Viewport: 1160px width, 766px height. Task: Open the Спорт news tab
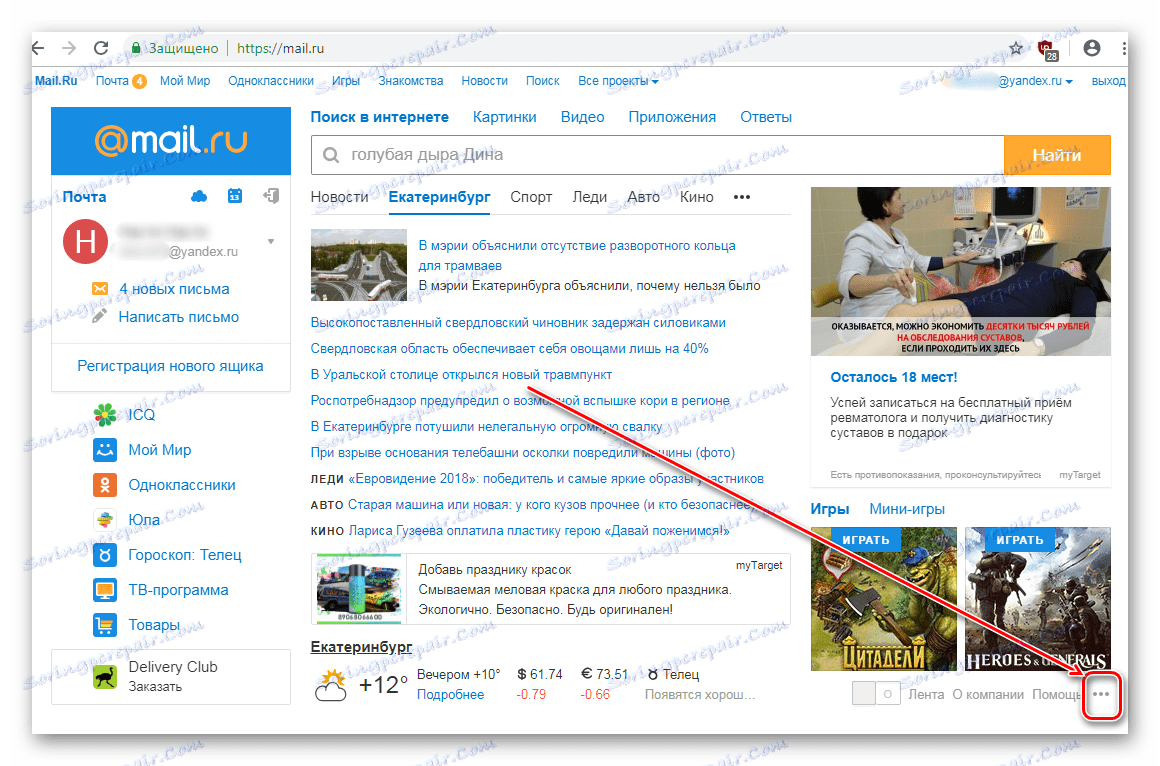pos(531,197)
